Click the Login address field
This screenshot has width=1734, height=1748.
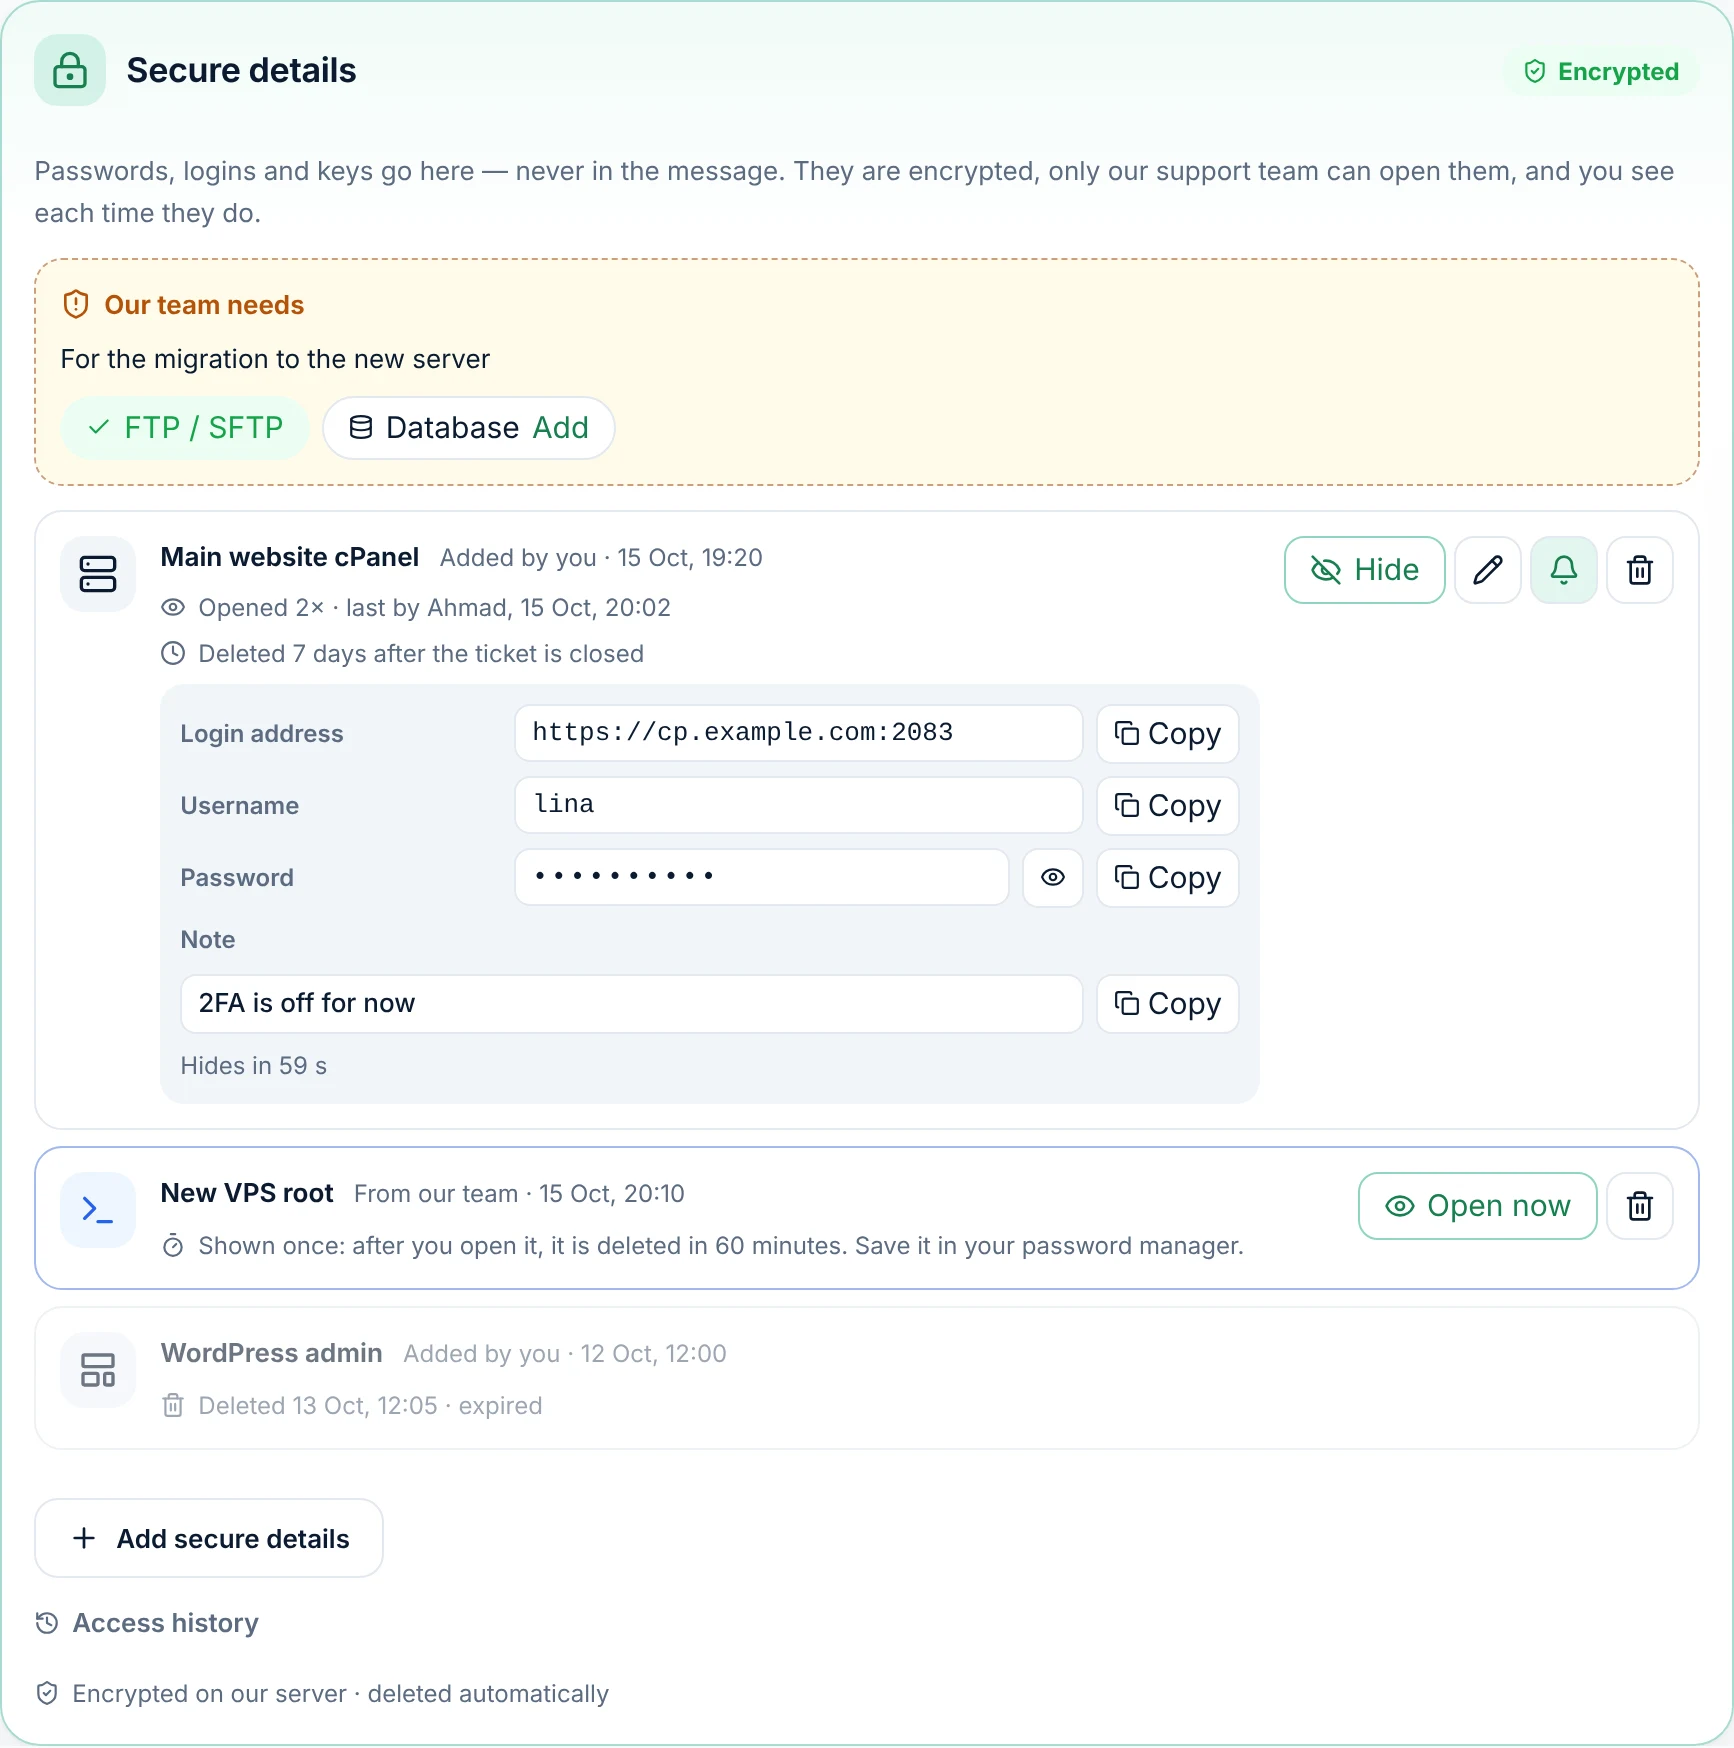click(799, 734)
